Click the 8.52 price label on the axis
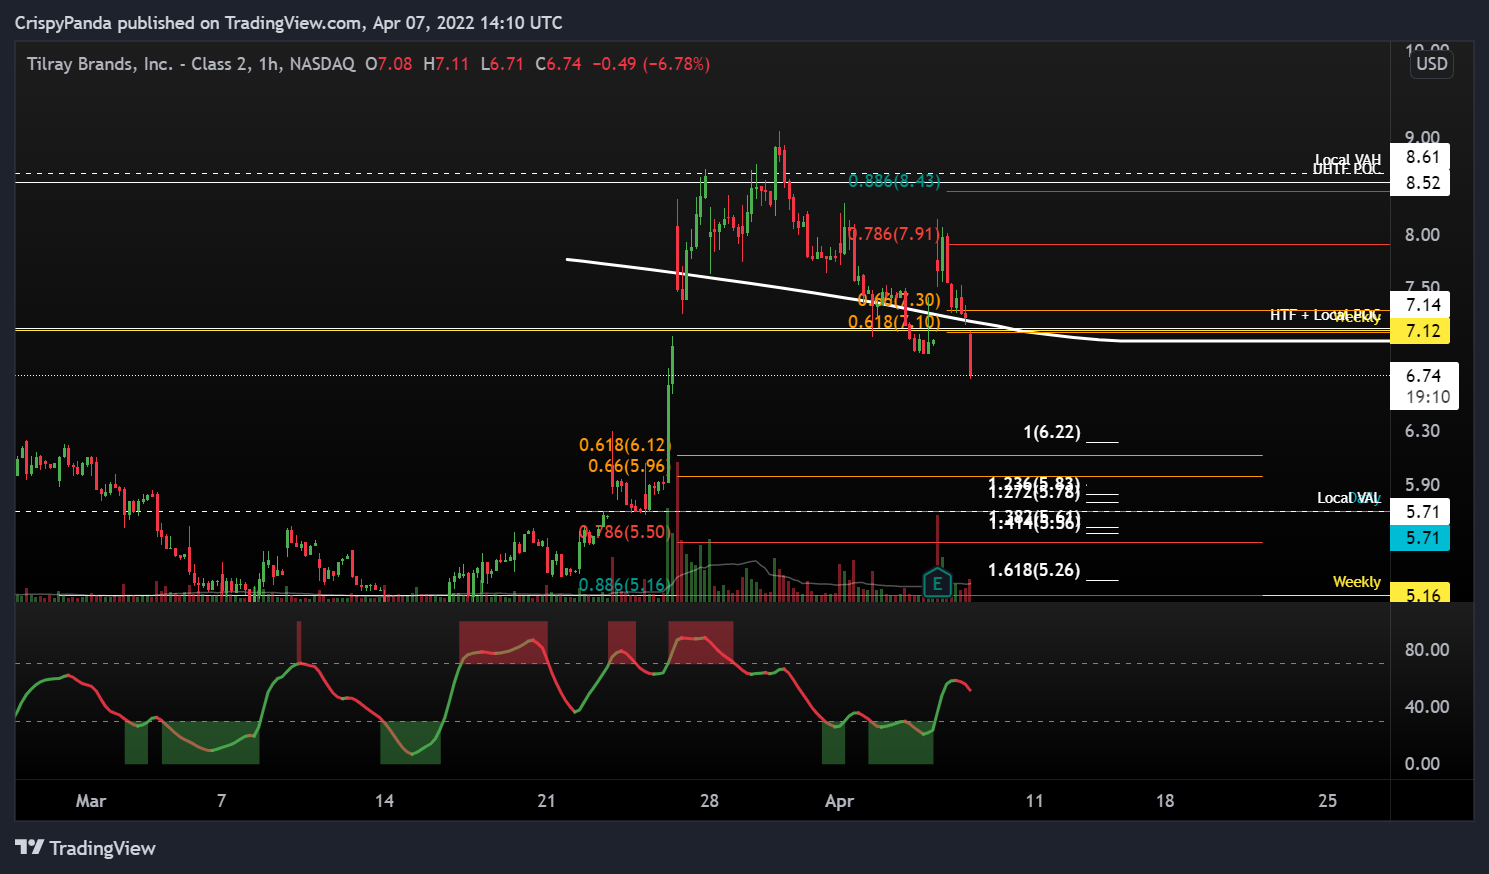Viewport: 1489px width, 874px height. point(1422,183)
